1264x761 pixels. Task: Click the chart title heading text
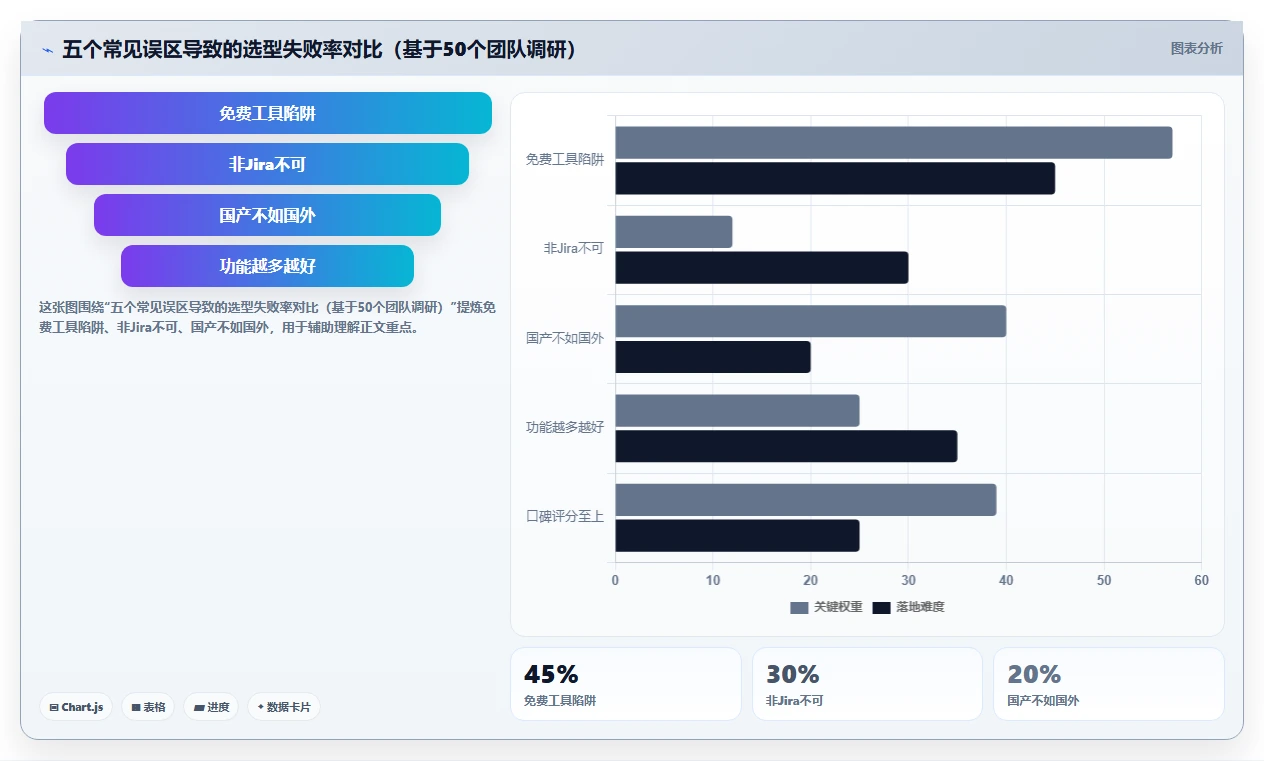click(319, 49)
